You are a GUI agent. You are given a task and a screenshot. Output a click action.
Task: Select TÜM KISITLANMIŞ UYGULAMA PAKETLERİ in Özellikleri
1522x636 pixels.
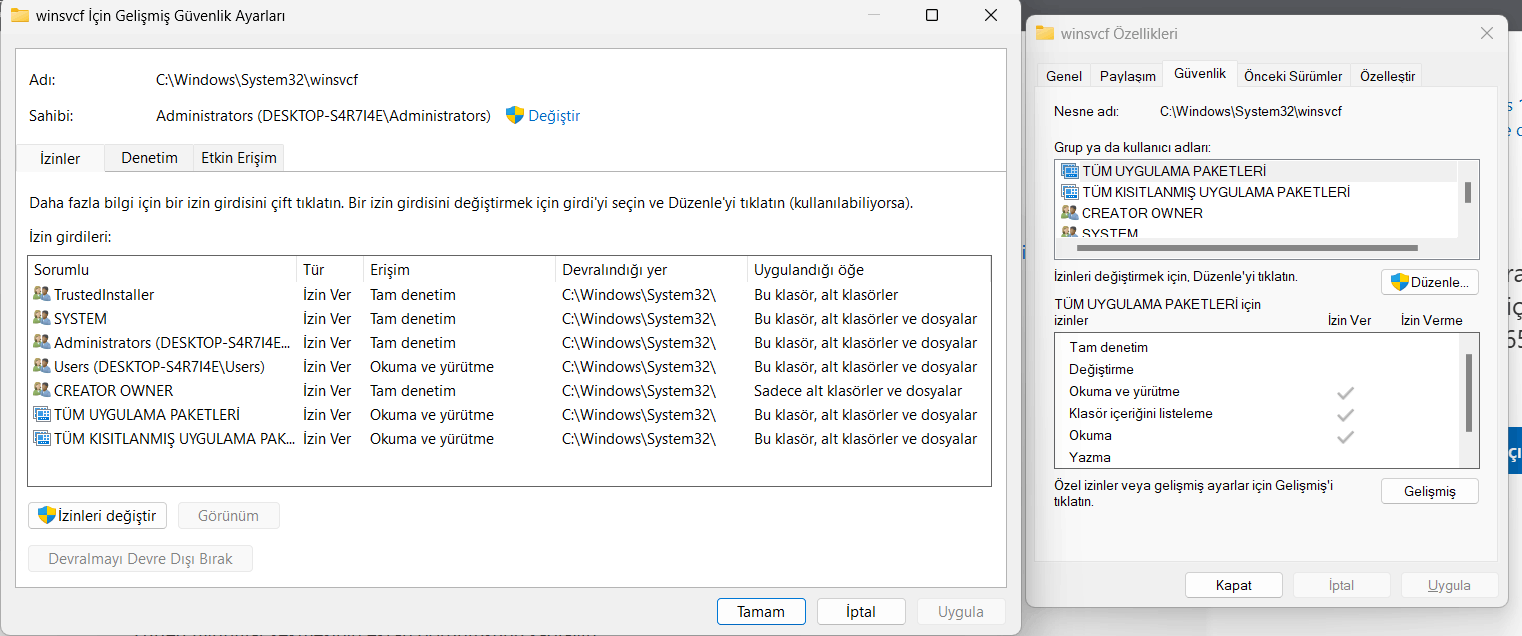1258,192
